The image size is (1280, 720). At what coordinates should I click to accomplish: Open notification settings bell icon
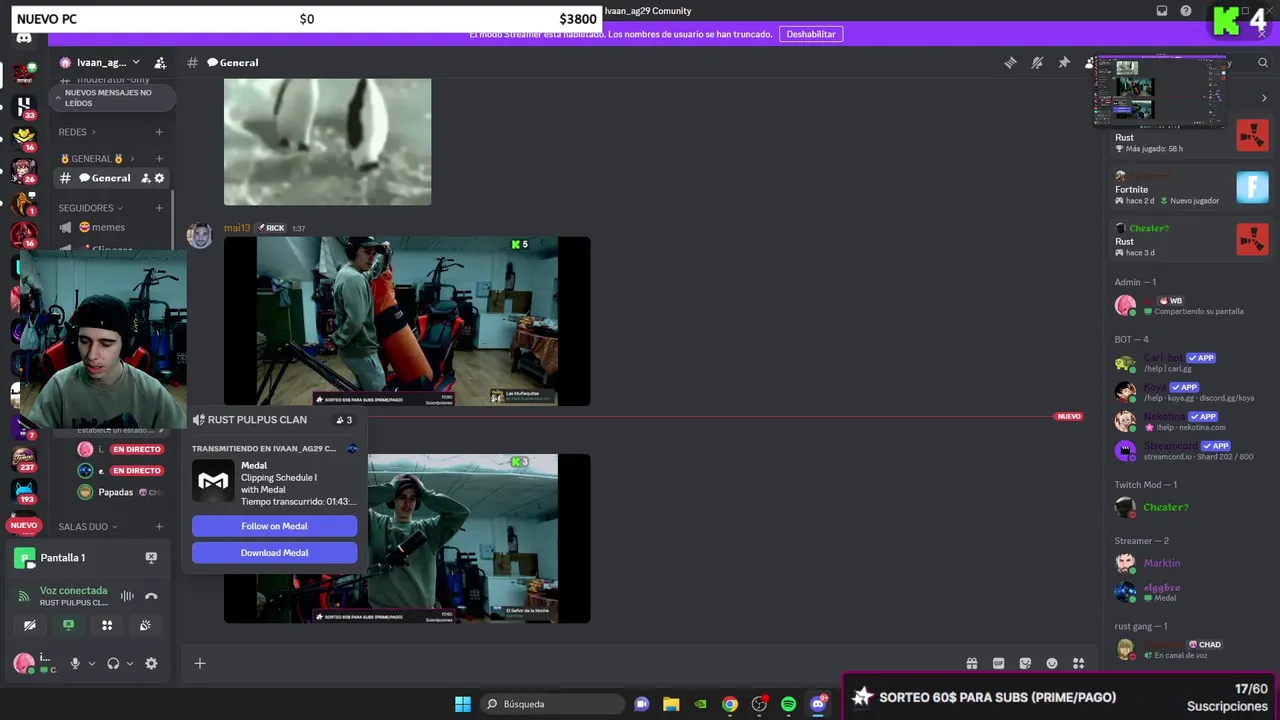[x=1037, y=62]
